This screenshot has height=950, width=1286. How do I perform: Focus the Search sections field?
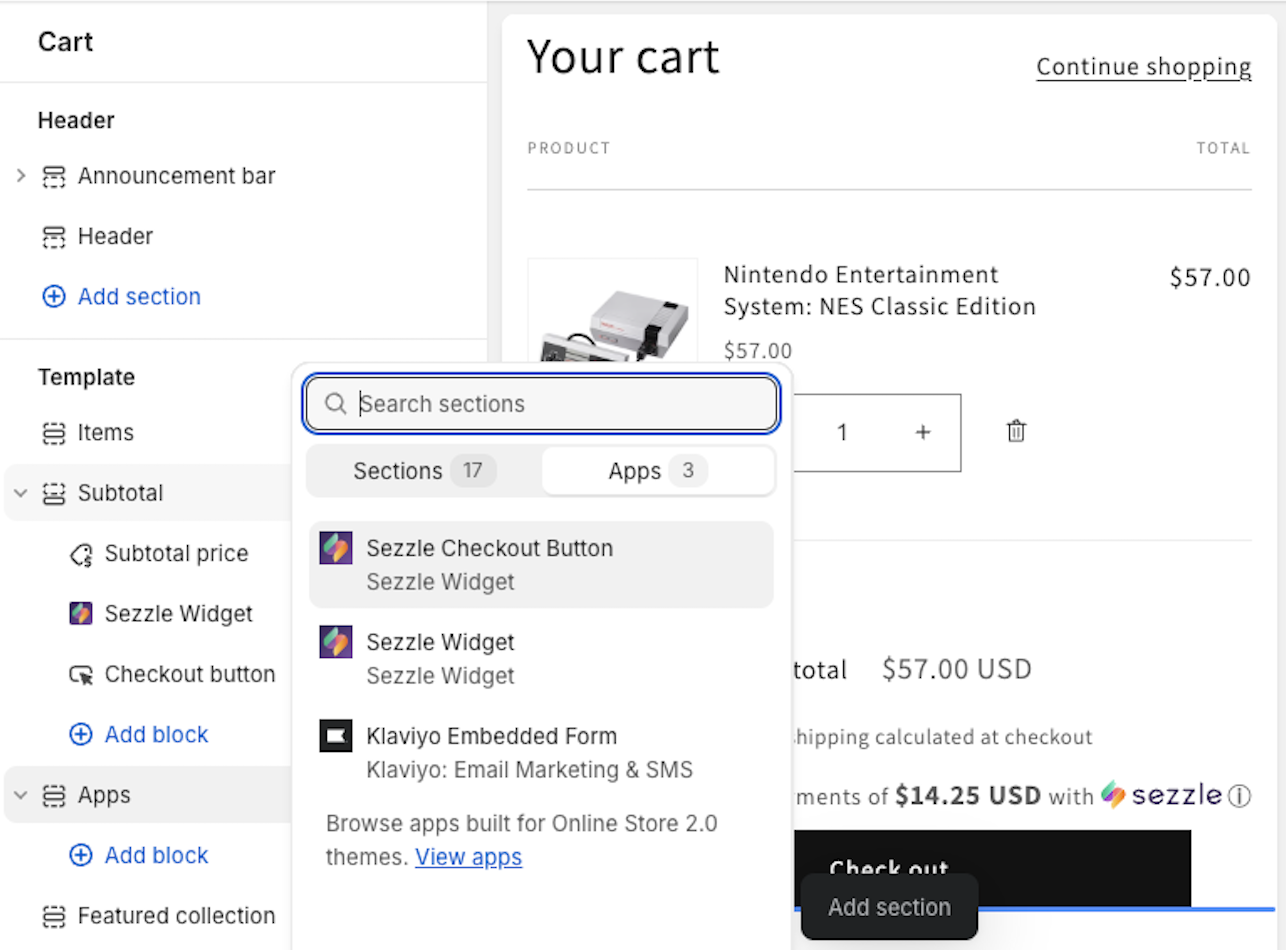pos(541,404)
